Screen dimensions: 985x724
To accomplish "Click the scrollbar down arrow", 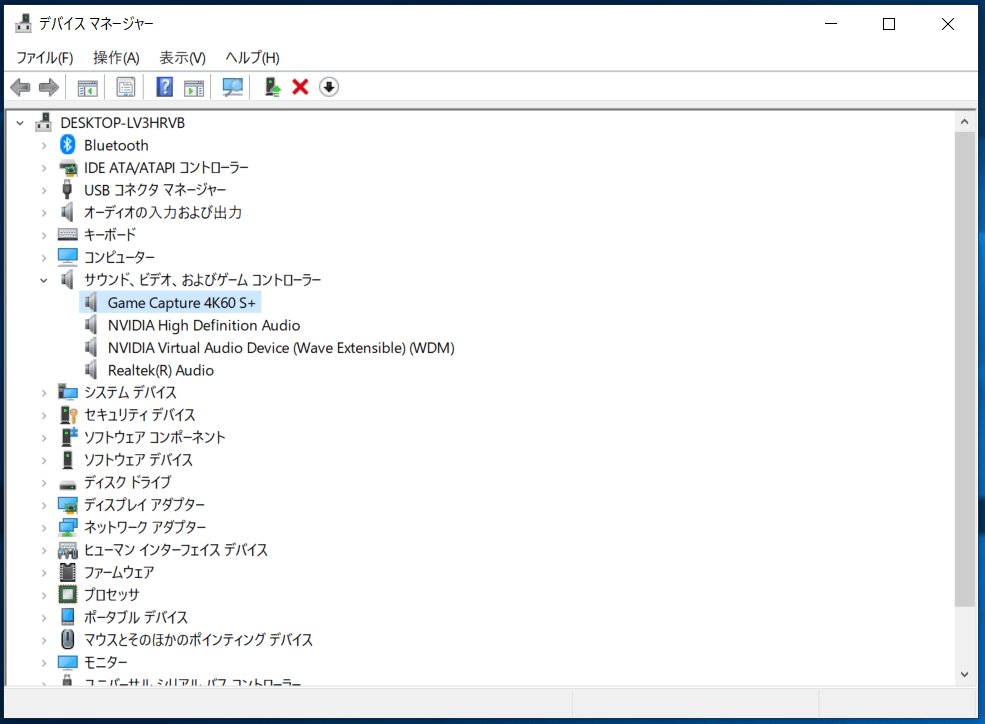I will pyautogui.click(x=965, y=674).
